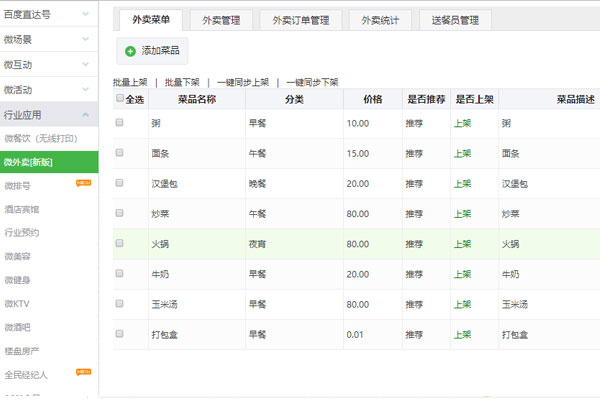Click the 是否上架 column header
The width and height of the screenshot is (600, 400).
(x=474, y=100)
